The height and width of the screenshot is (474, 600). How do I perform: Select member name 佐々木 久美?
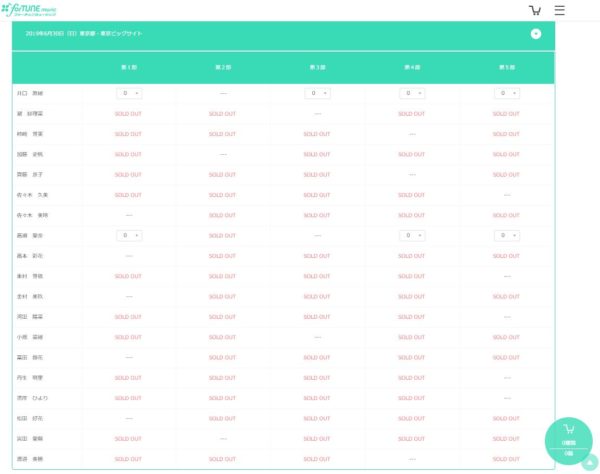[32, 195]
